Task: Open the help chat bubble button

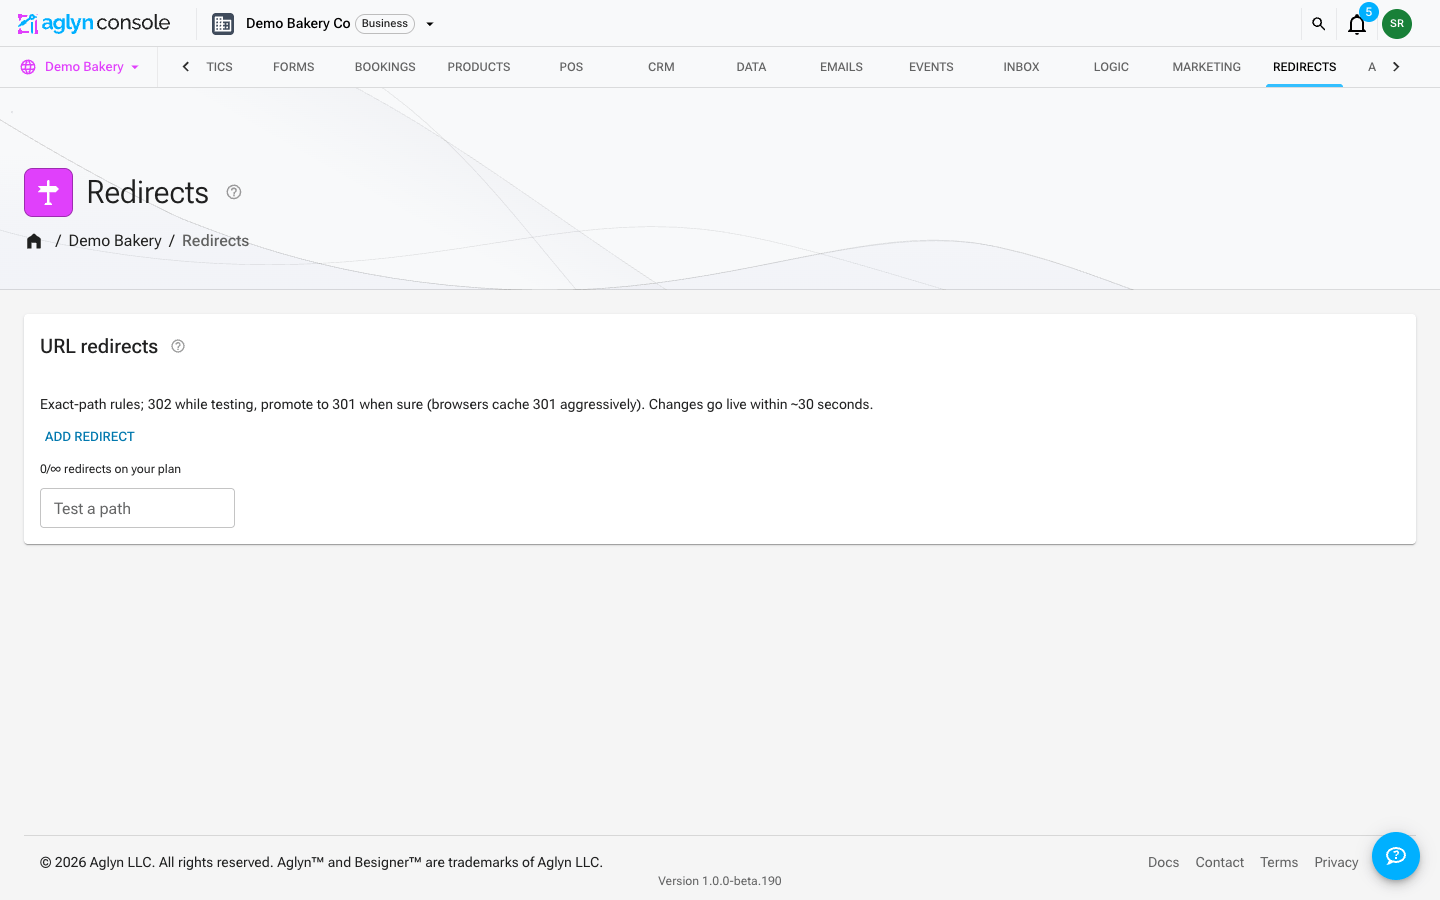Action: pos(1396,856)
